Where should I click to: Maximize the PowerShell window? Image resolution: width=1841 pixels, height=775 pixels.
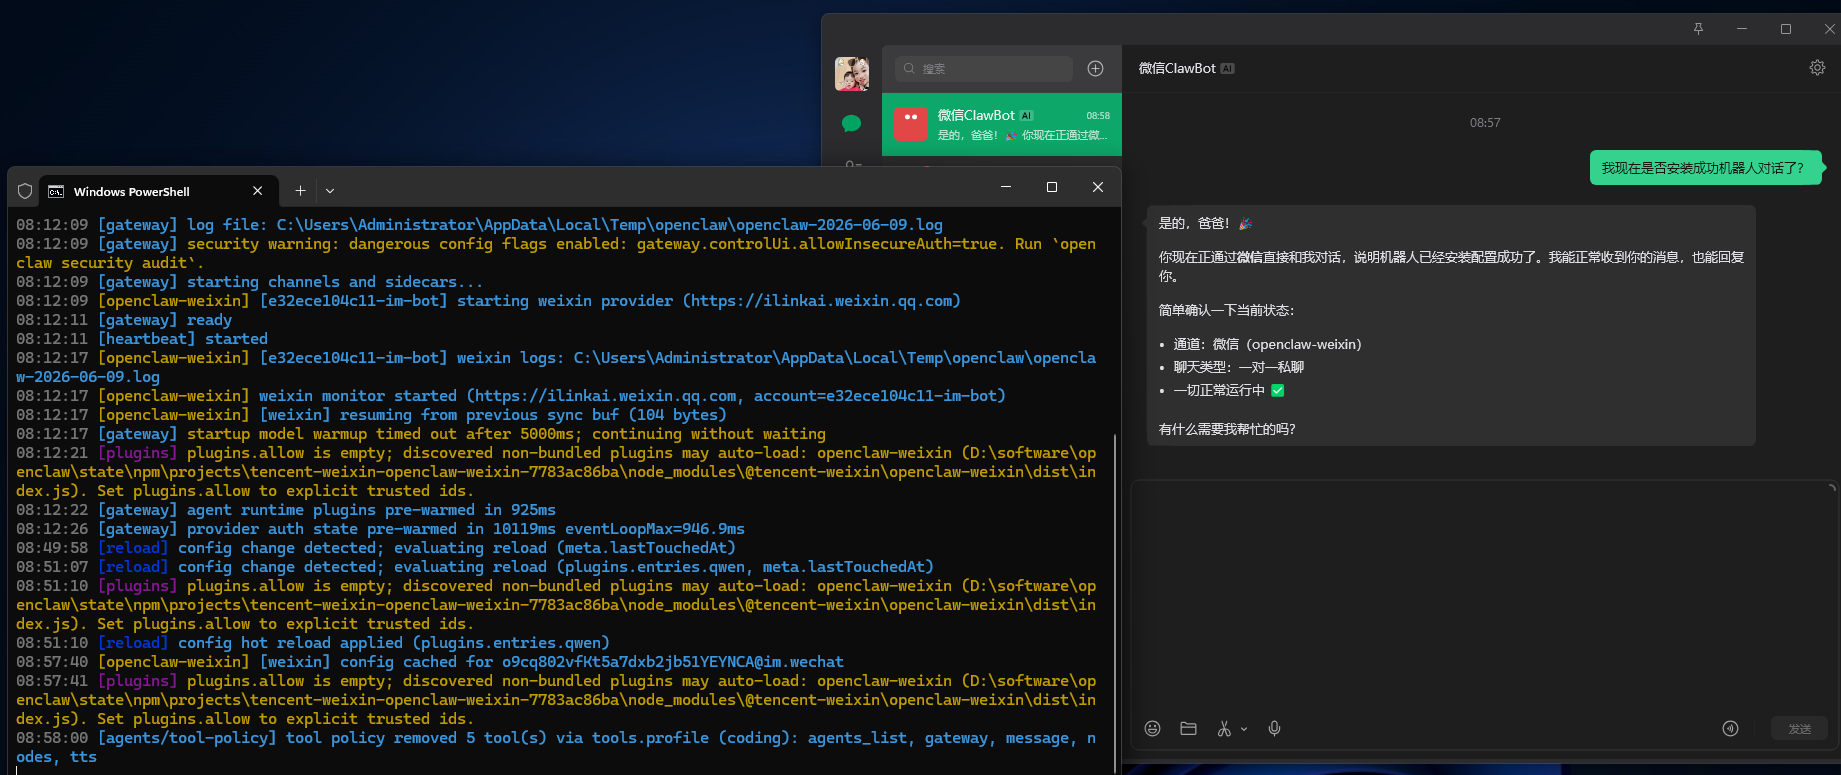pos(1052,187)
